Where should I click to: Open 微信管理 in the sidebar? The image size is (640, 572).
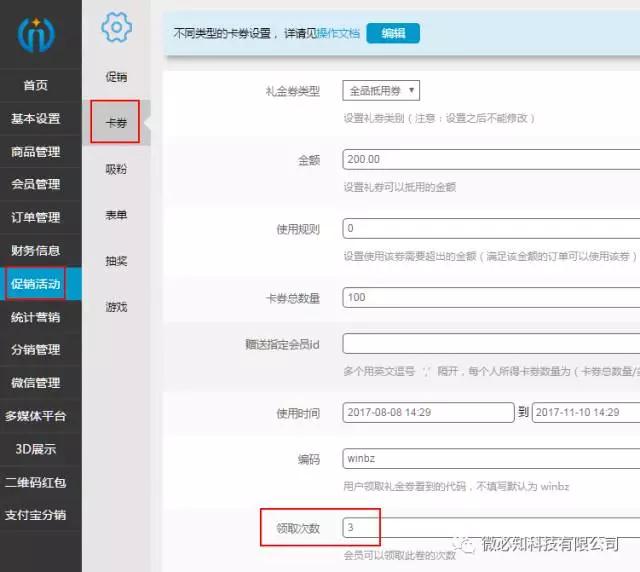(x=36, y=383)
